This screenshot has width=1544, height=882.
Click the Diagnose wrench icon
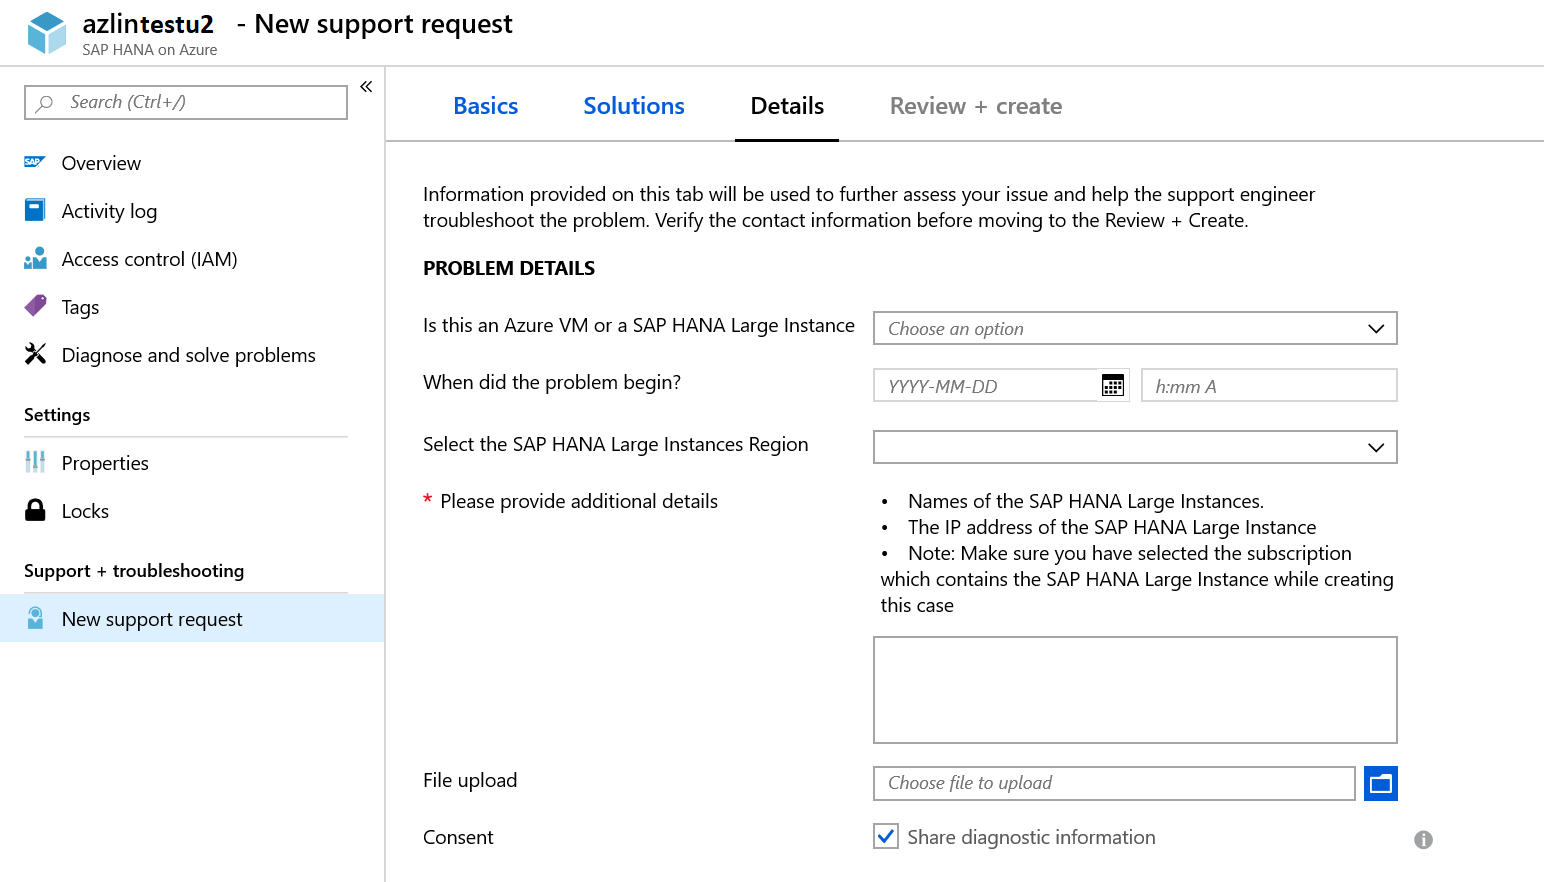click(35, 354)
